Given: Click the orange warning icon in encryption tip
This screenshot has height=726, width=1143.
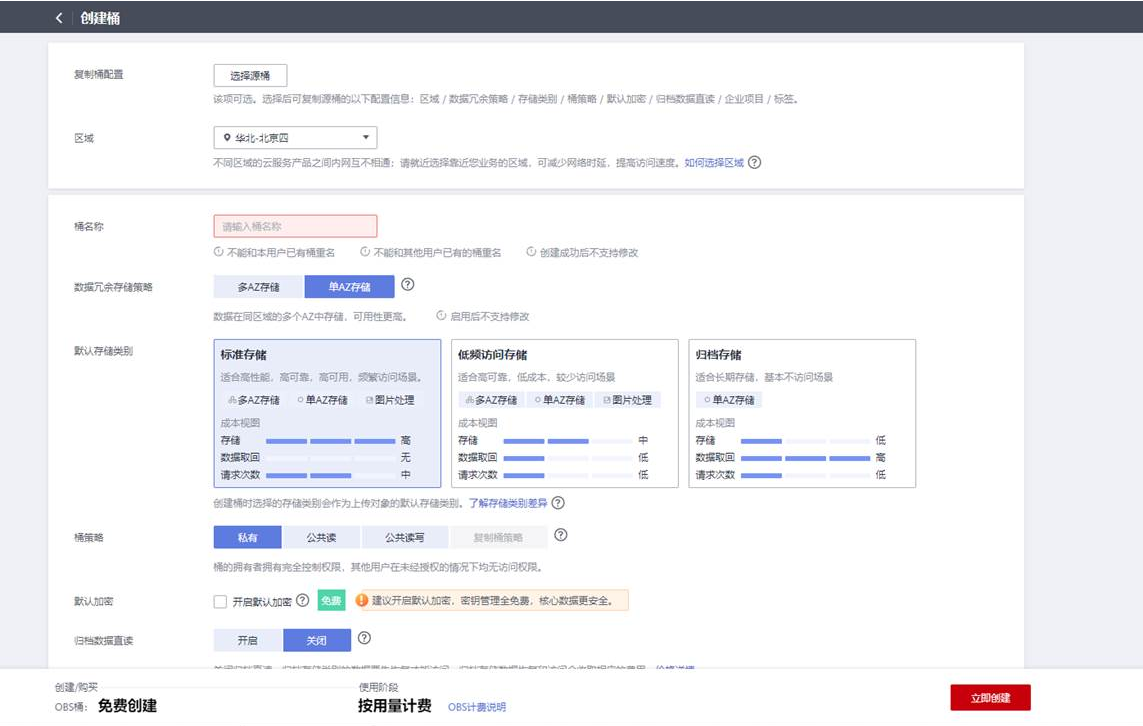Looking at the screenshot, I should [x=361, y=601].
